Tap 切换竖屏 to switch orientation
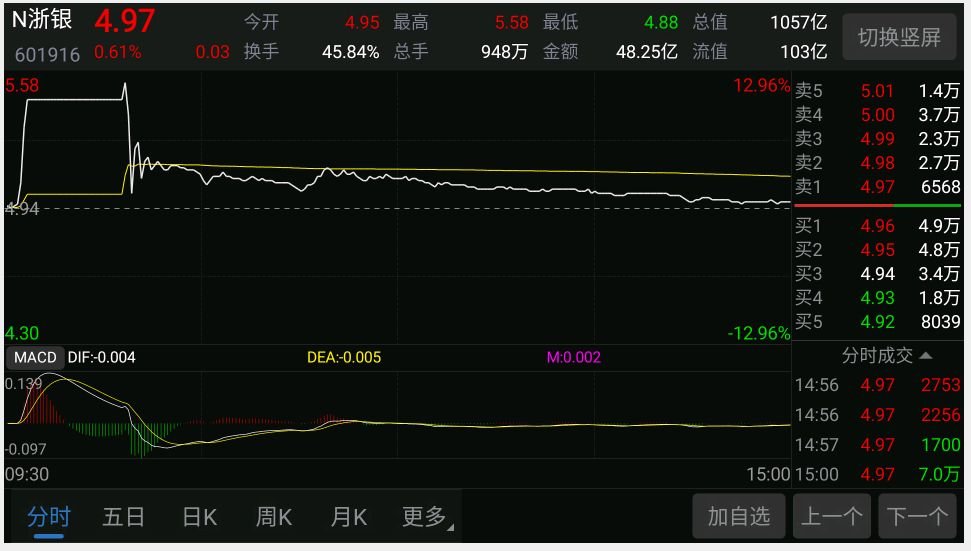This screenshot has width=971, height=551. (899, 37)
